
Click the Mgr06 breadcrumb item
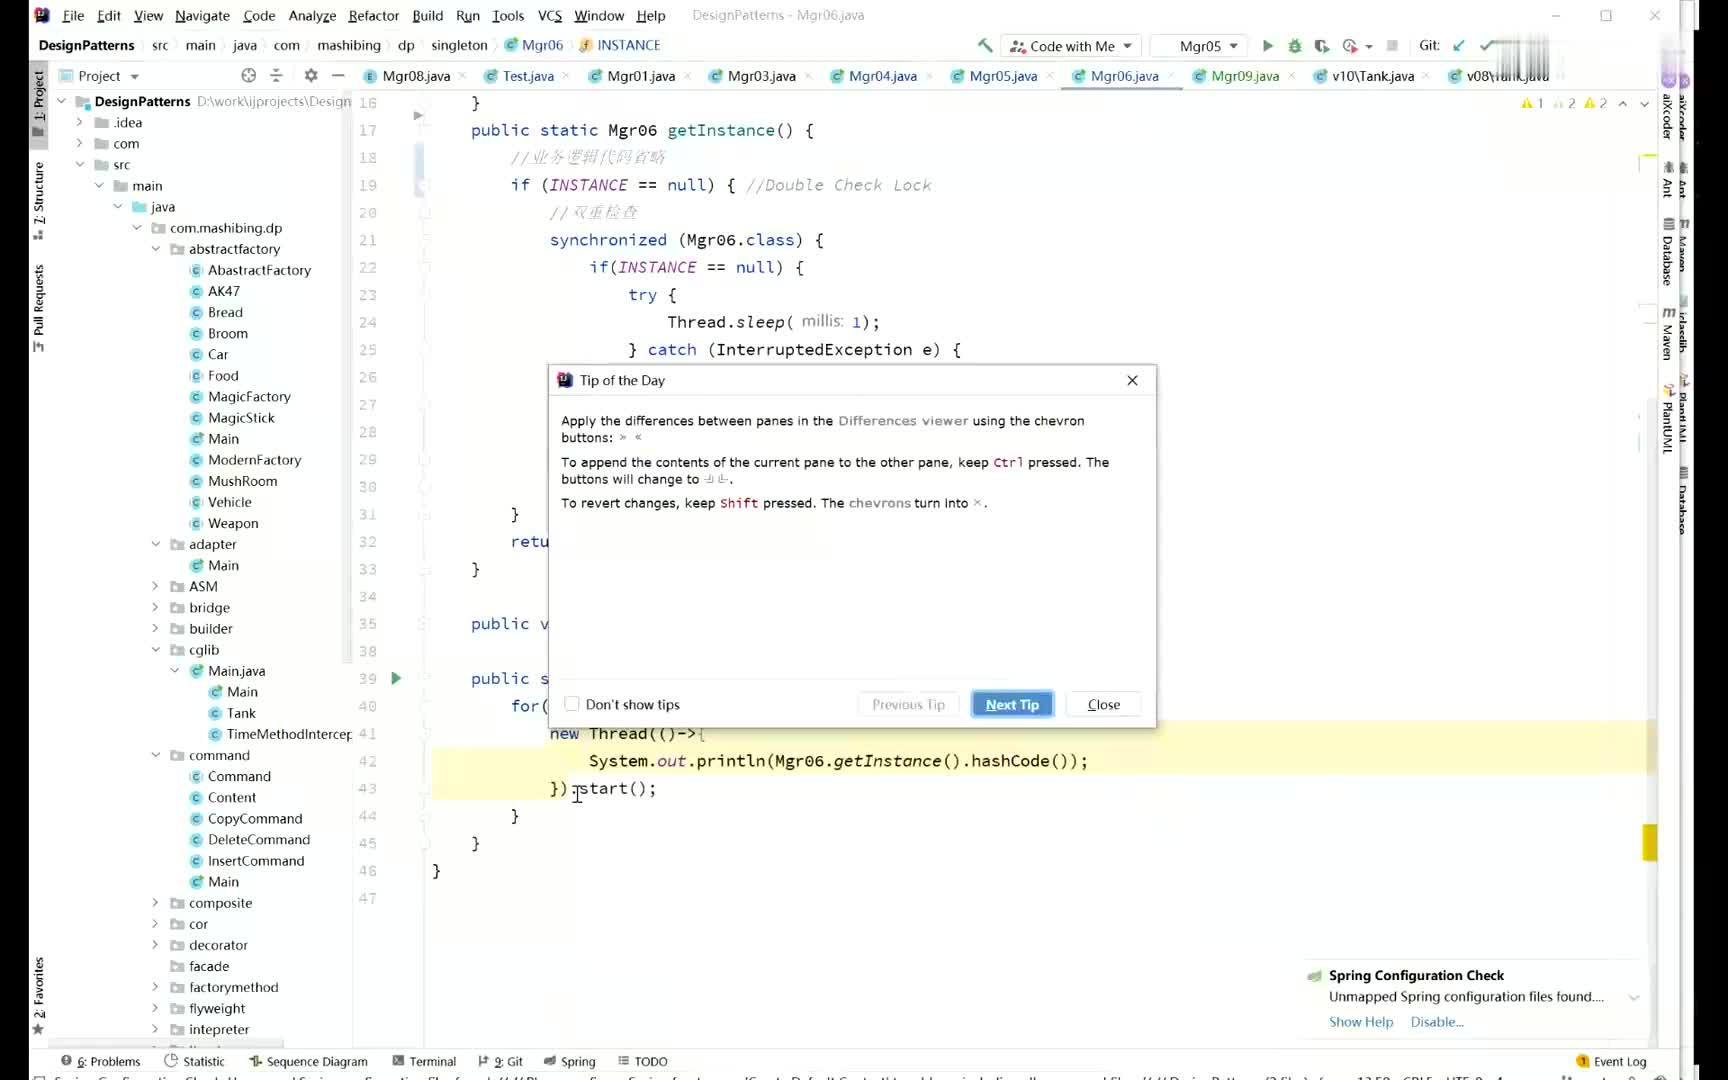coord(534,46)
